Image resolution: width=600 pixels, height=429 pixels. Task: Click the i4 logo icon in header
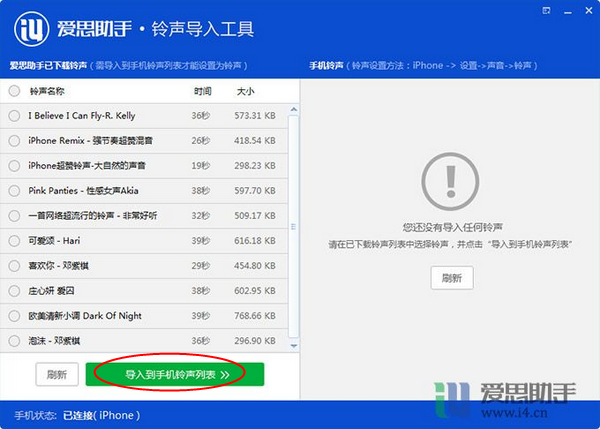click(x=31, y=29)
